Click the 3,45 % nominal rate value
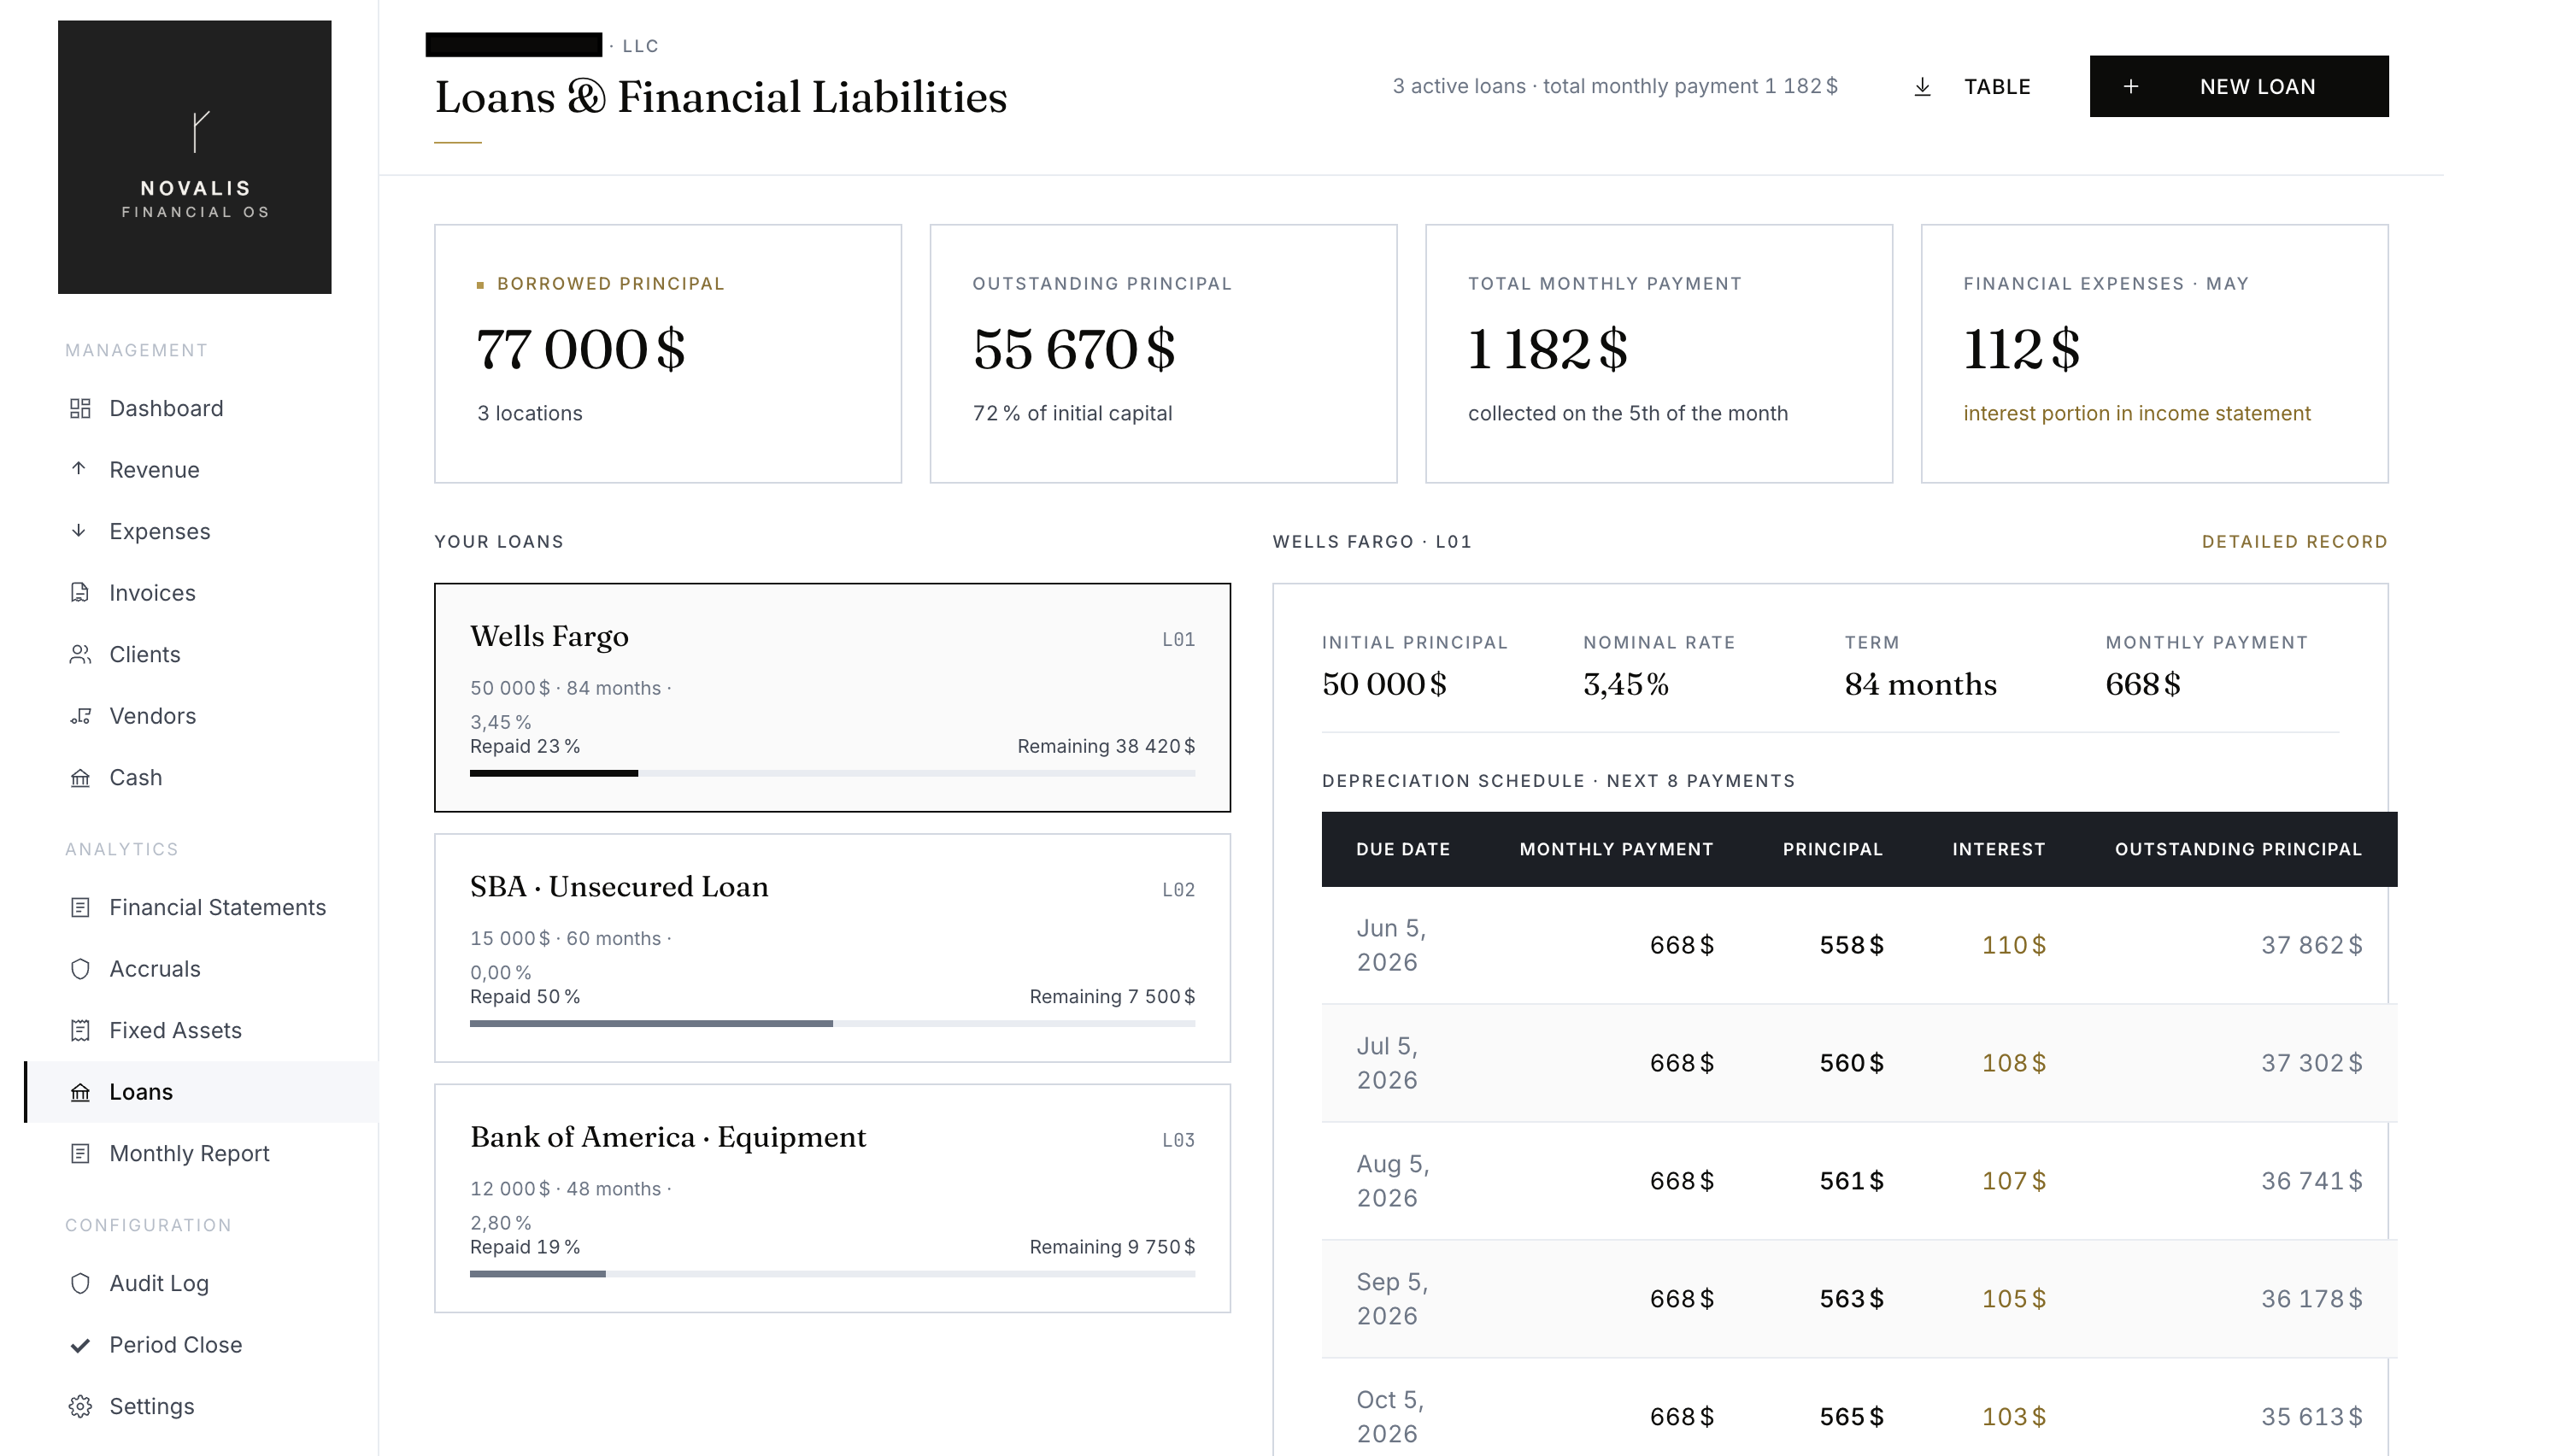 (x=1625, y=684)
